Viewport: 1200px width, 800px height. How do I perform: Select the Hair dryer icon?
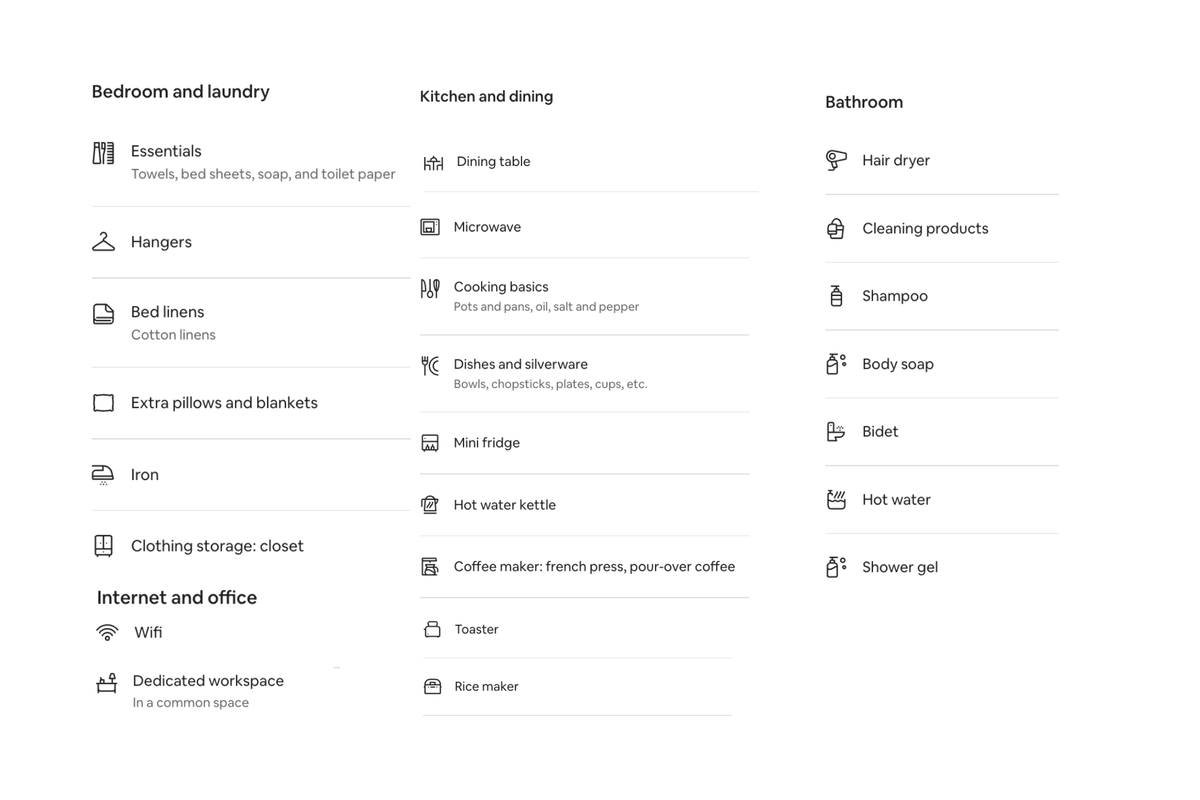click(x=836, y=160)
